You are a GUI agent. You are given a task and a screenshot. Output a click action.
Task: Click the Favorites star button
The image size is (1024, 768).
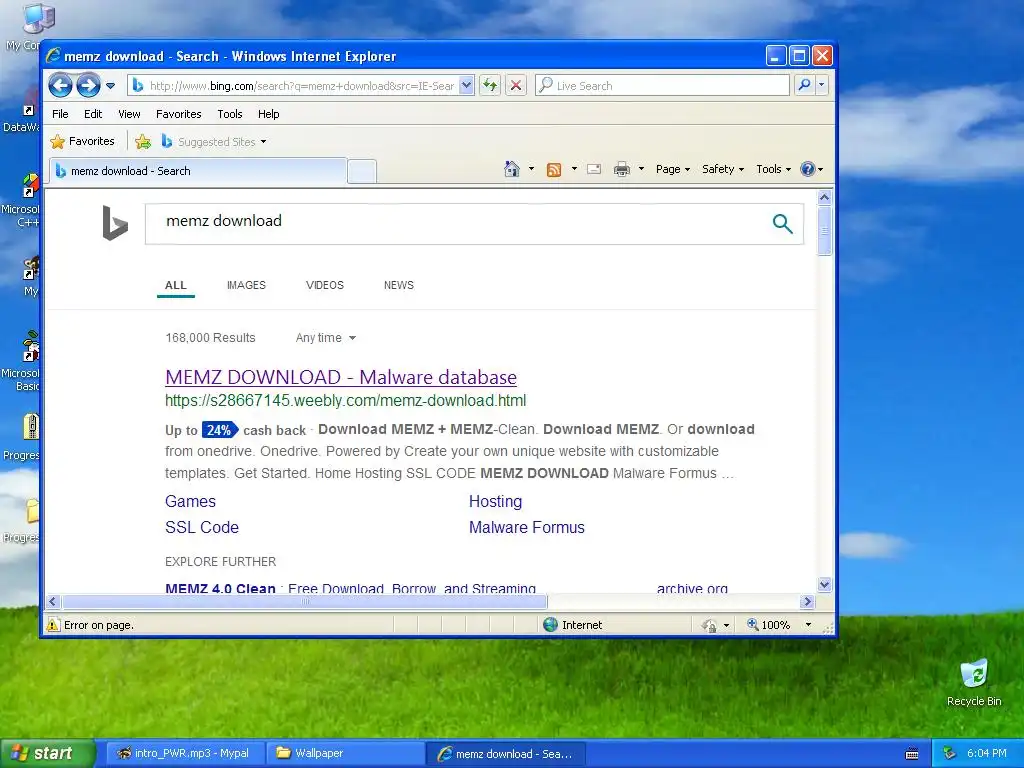[x=83, y=141]
